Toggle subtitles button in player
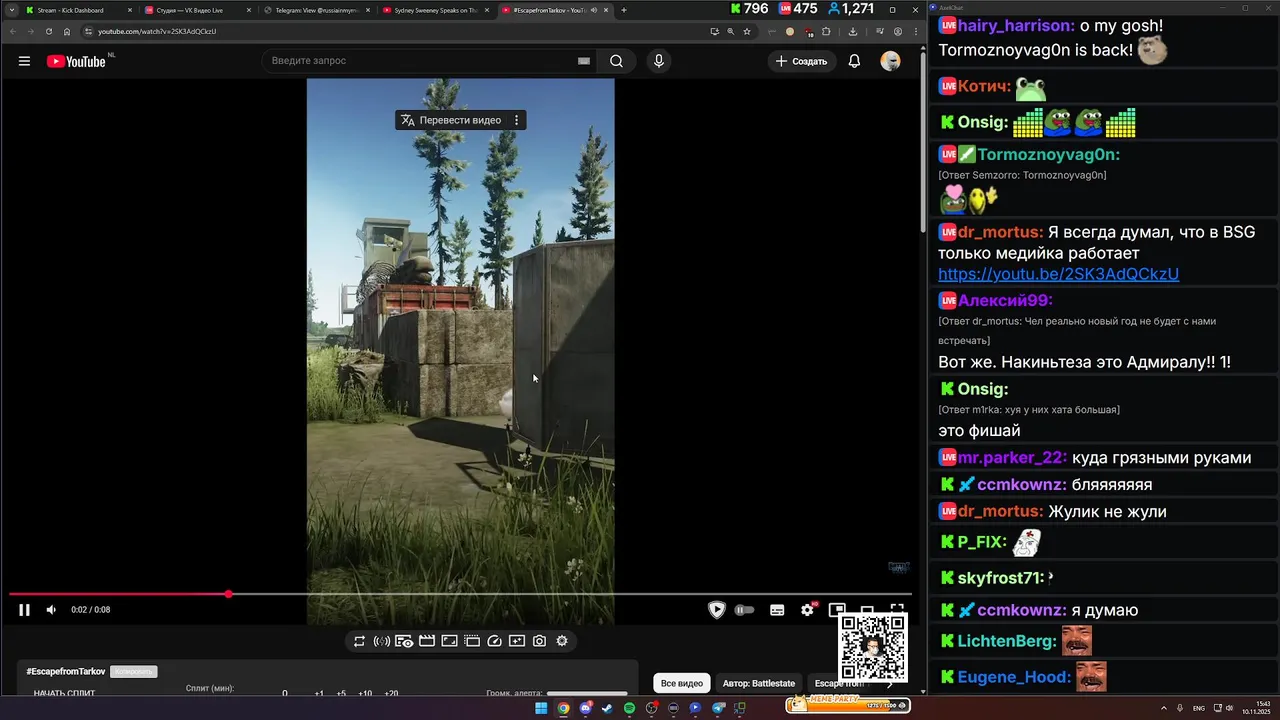Viewport: 1280px width, 720px height. click(x=777, y=610)
